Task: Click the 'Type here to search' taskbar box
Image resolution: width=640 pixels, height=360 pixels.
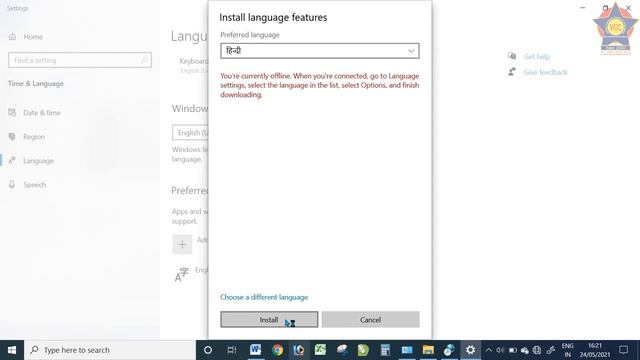Action: point(110,350)
